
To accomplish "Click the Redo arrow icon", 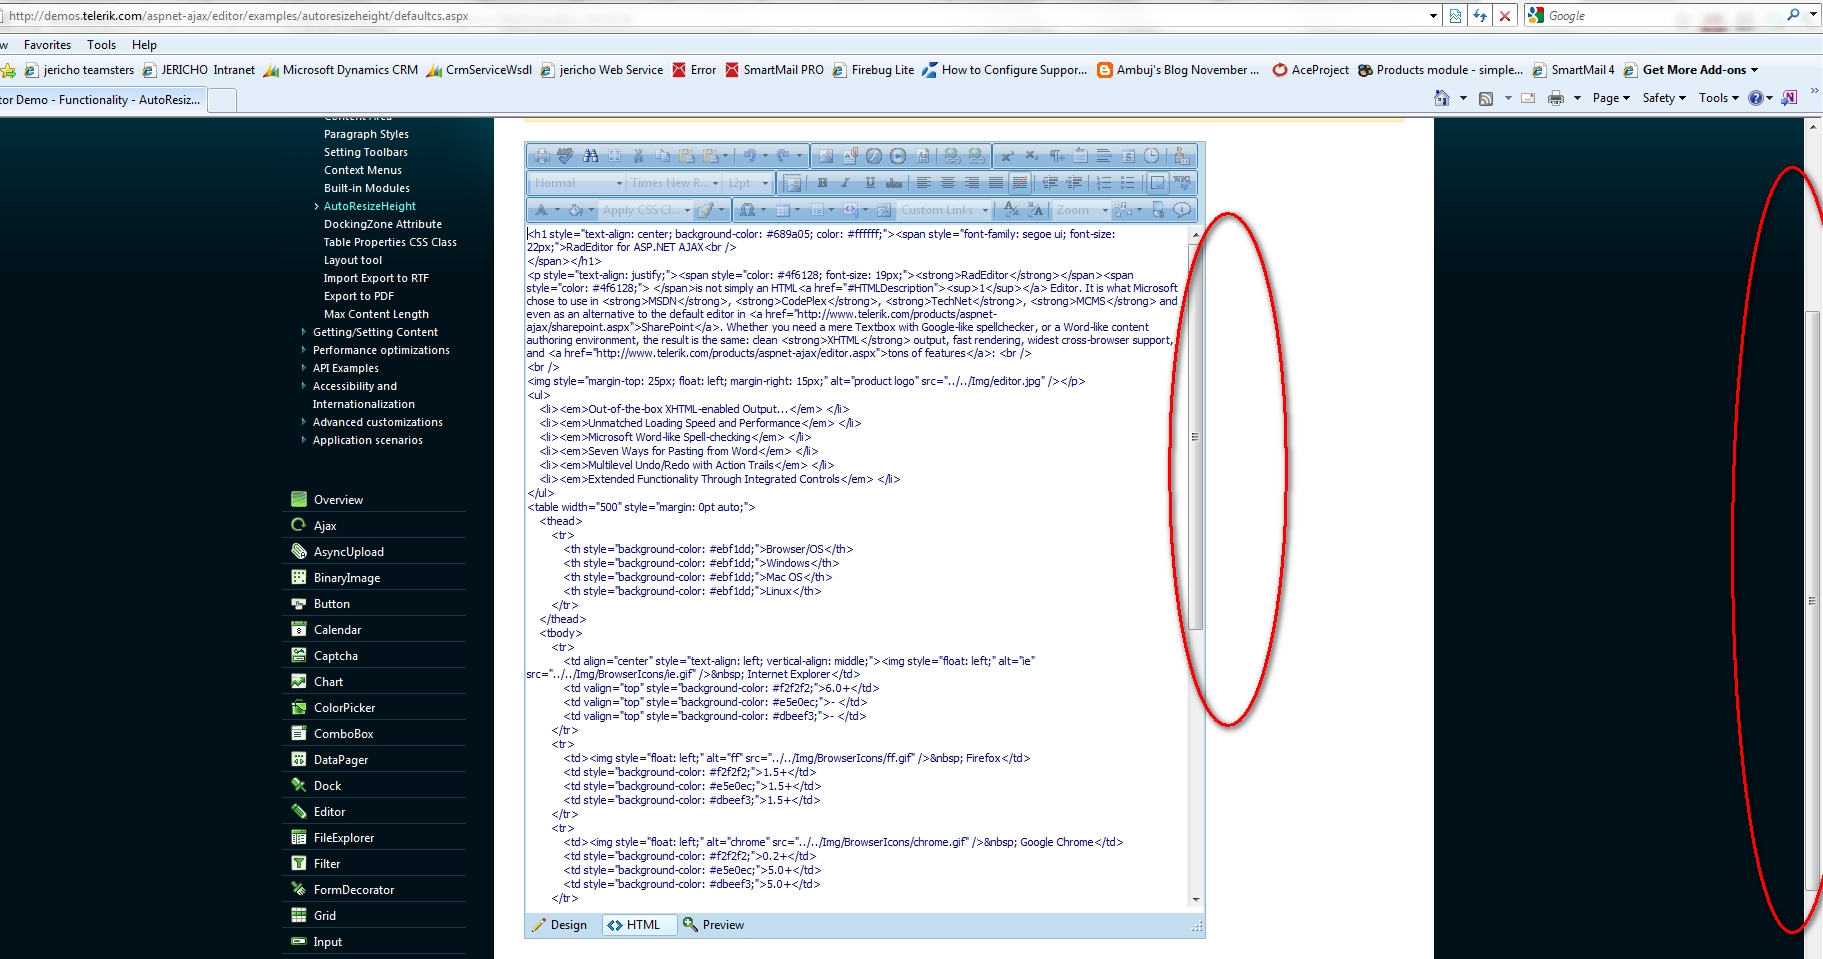I will (x=783, y=156).
